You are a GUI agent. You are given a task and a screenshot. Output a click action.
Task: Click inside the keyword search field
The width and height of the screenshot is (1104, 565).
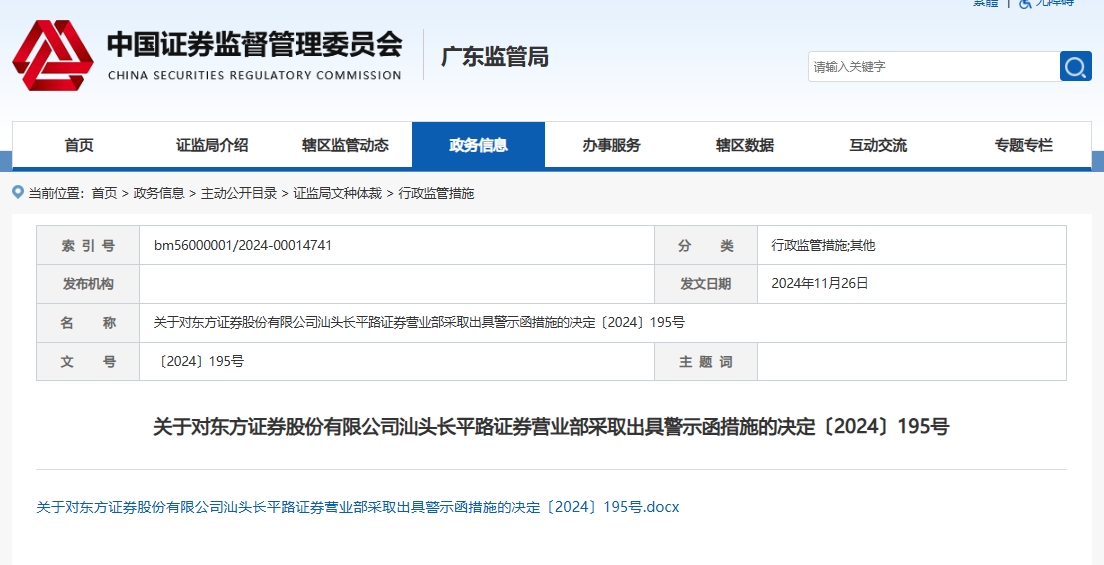(934, 66)
